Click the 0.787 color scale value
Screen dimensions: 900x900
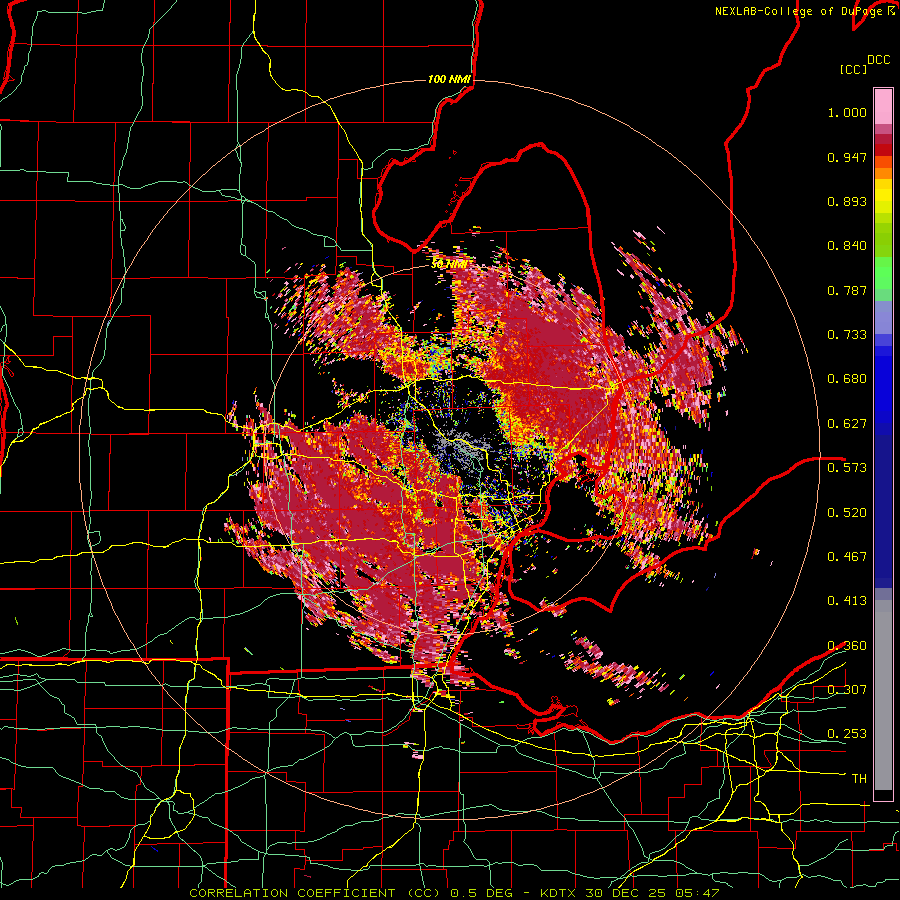pos(847,290)
